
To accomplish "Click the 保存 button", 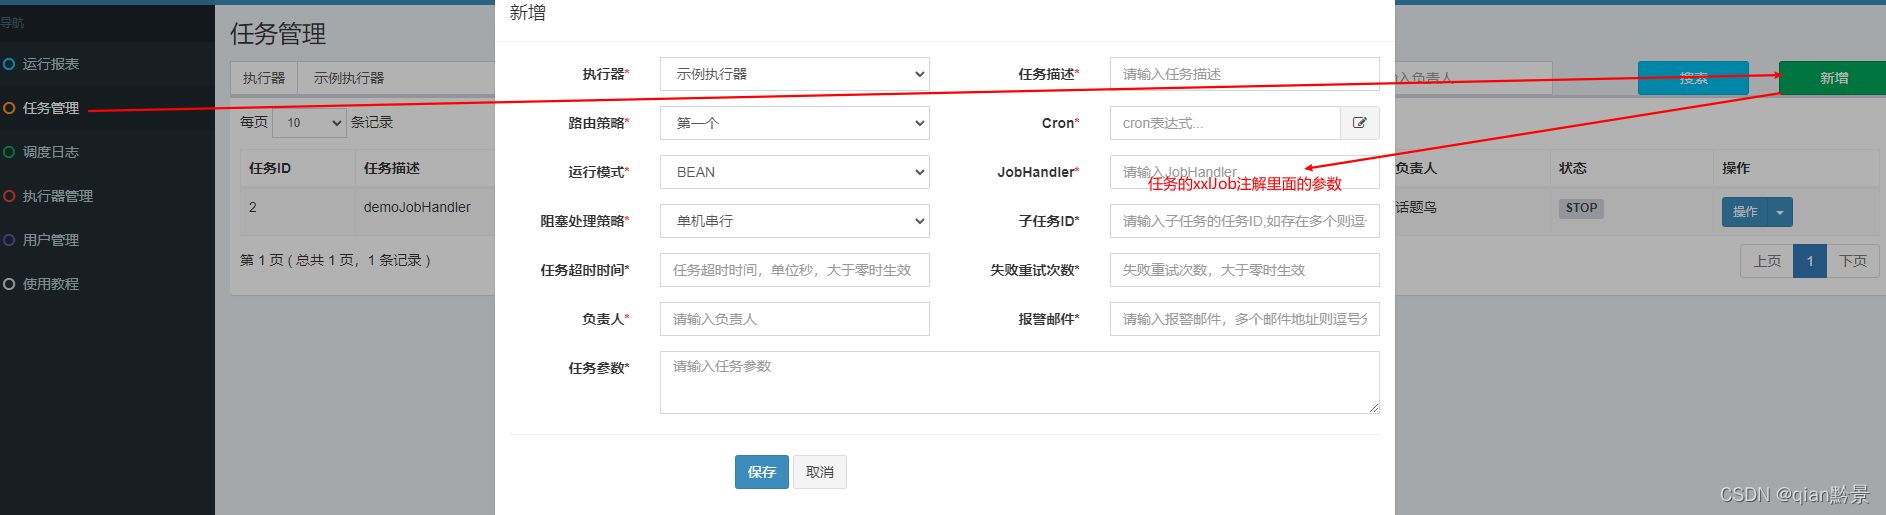I will point(762,472).
